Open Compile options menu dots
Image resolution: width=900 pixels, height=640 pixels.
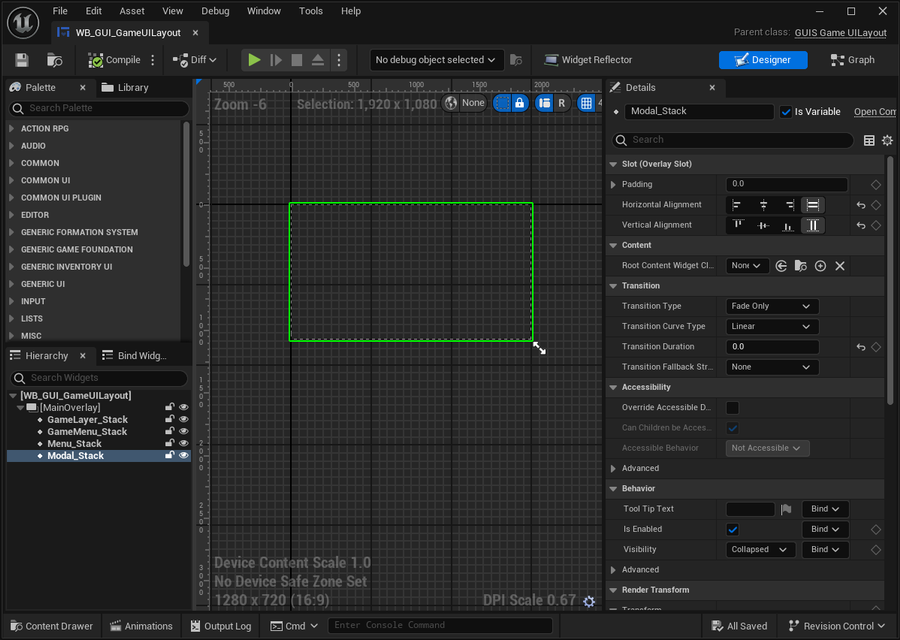pos(153,60)
